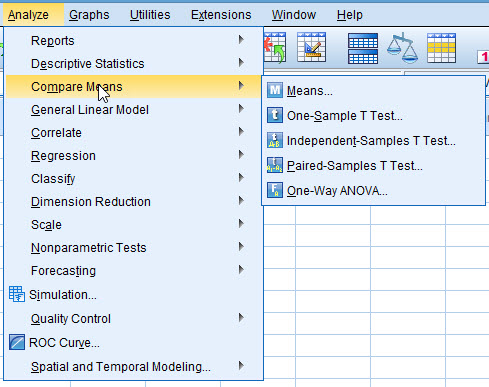
Task: Click the arrow next to Classify
Action: pos(241,178)
